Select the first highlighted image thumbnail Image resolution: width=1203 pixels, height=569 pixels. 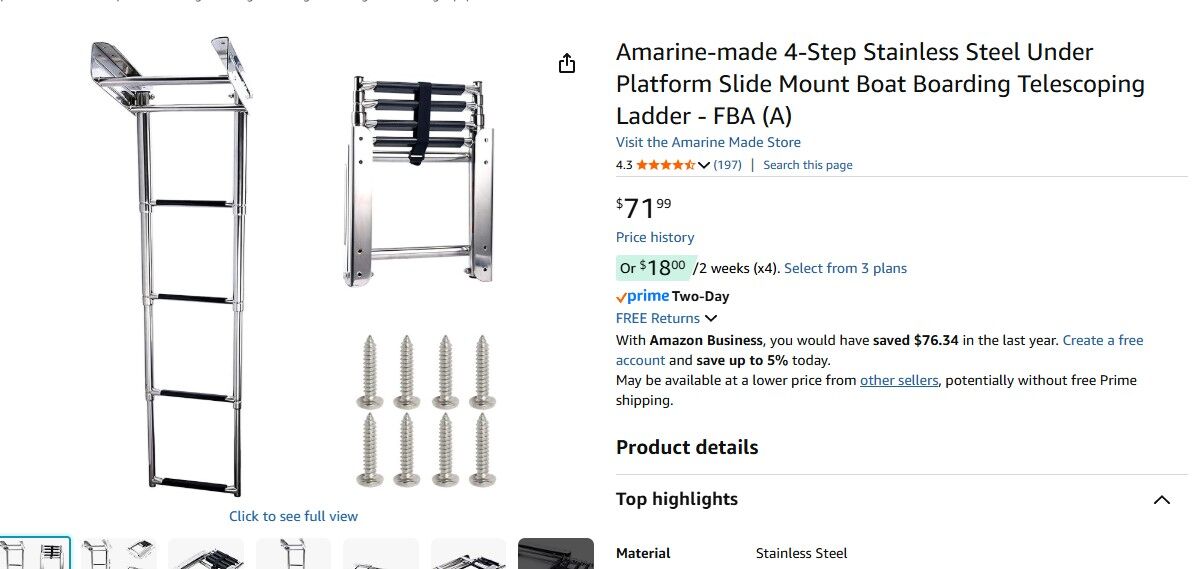point(34,554)
